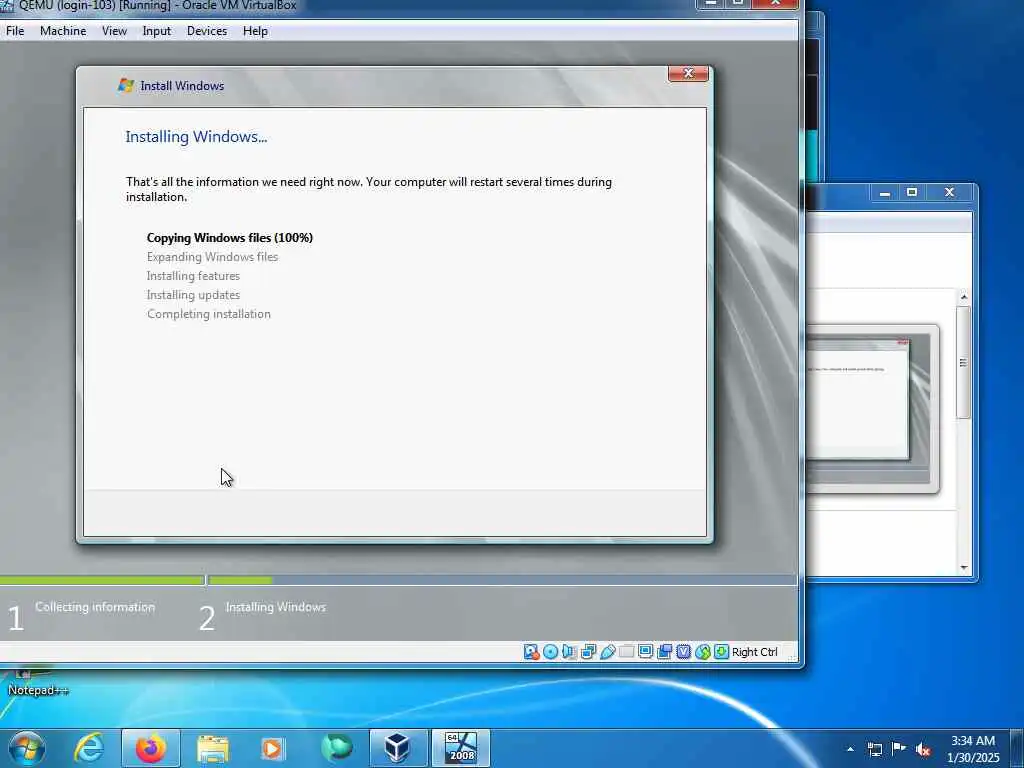1024x768 pixels.
Task: Click the 'Collecting information' progress segment
Action: point(102,580)
